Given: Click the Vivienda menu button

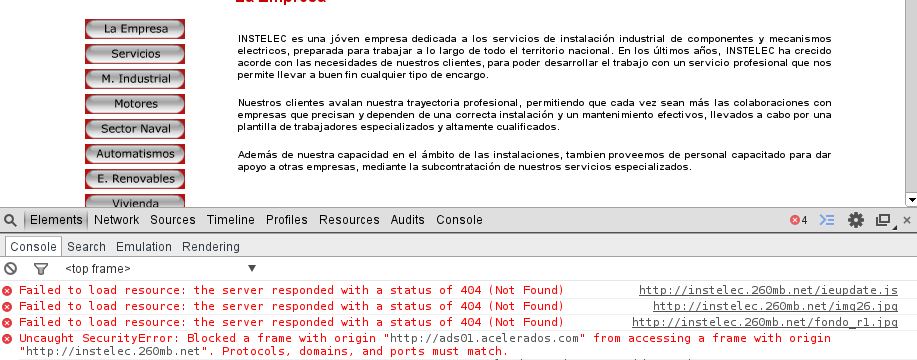Looking at the screenshot, I should click(x=135, y=200).
